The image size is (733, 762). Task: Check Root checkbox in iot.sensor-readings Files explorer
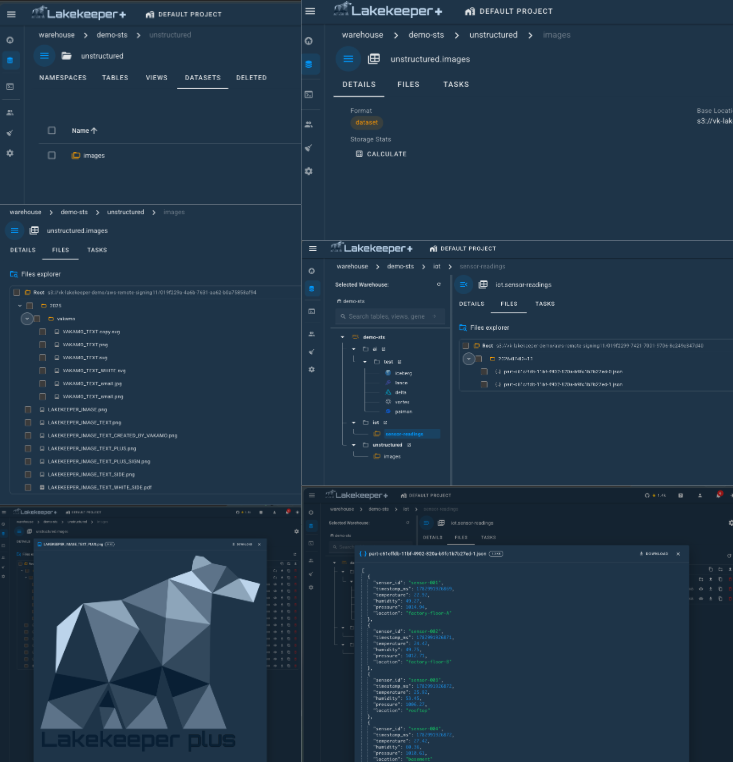coord(466,346)
